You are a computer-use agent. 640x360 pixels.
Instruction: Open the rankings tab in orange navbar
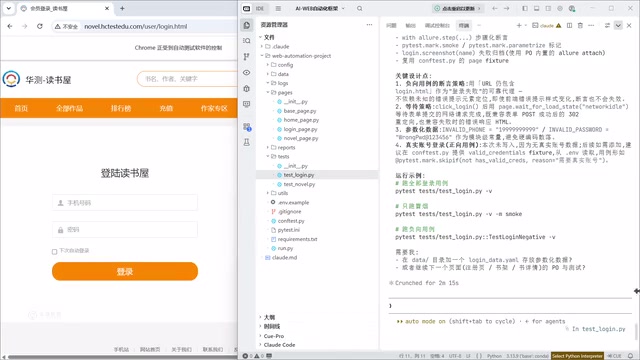point(121,108)
